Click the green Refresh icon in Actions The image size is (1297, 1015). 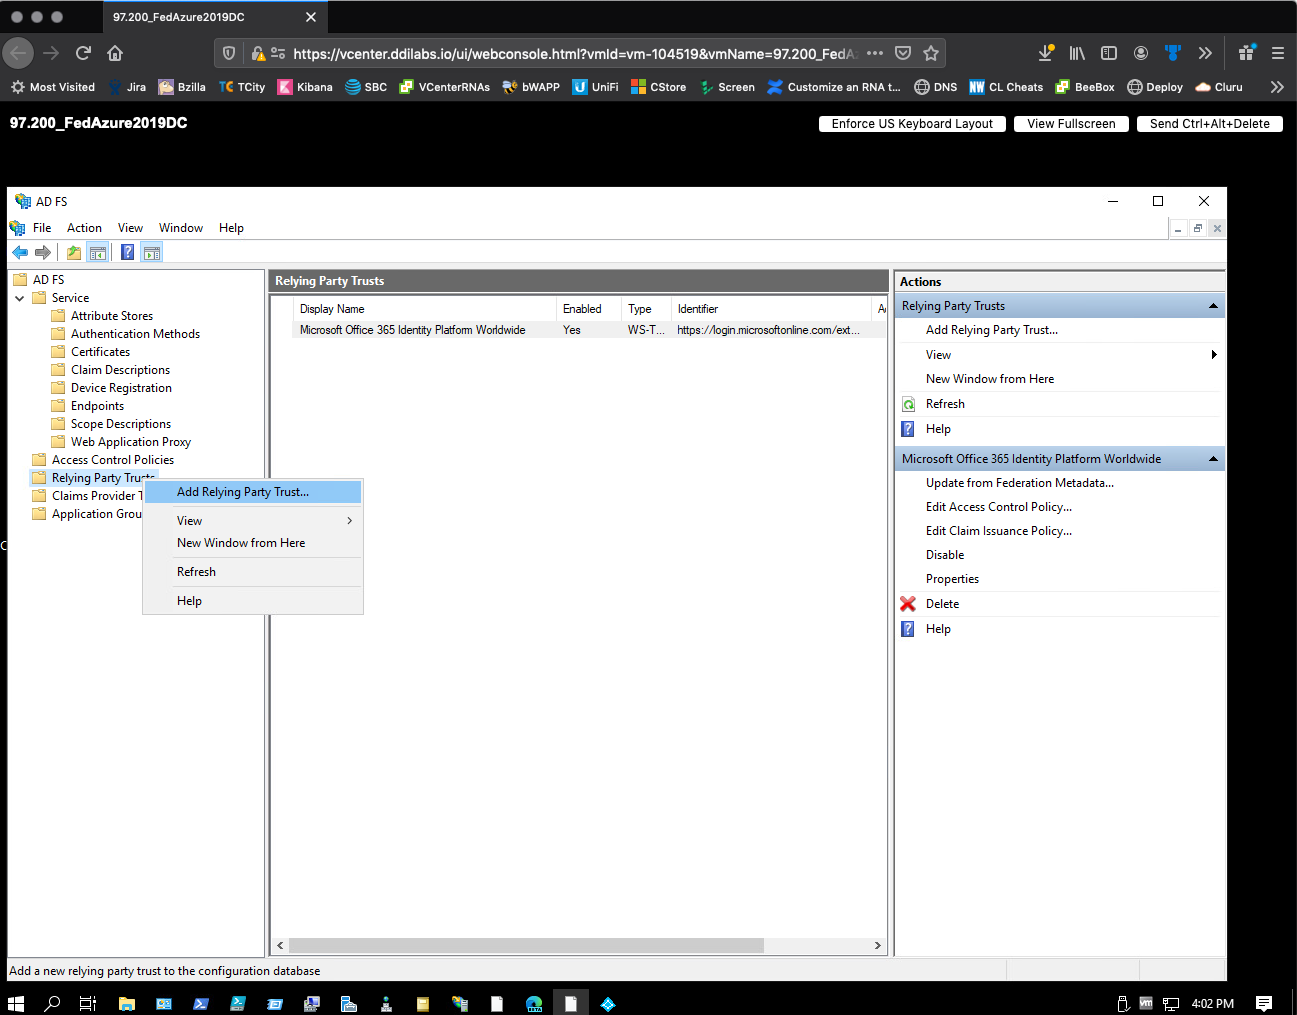908,404
